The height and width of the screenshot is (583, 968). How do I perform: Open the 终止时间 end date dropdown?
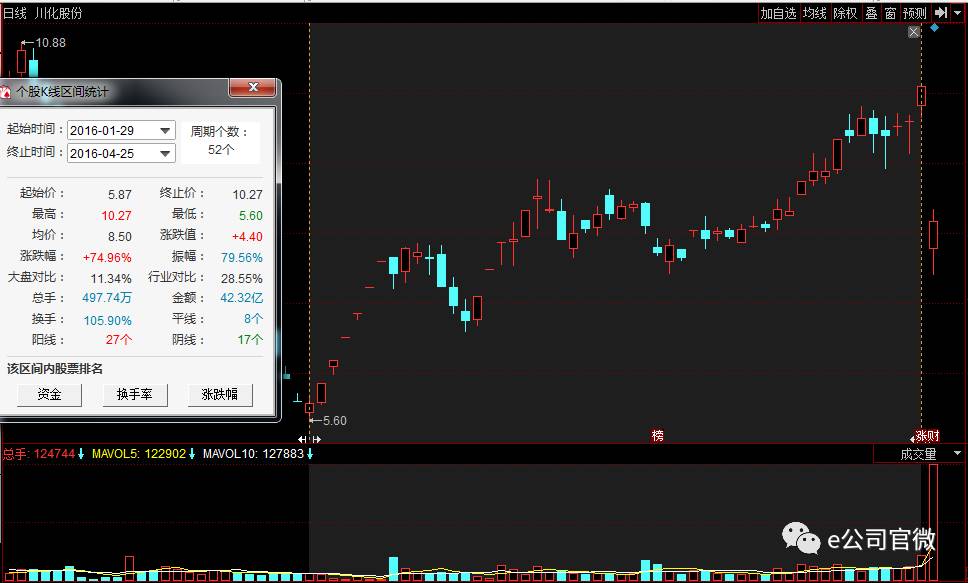(x=166, y=154)
